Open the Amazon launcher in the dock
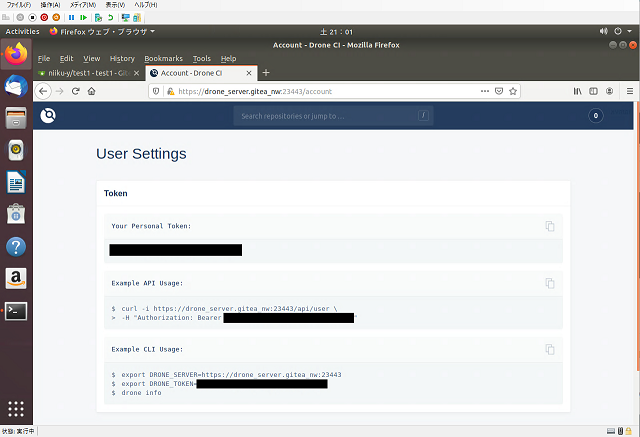The image size is (640, 437). tap(16, 279)
